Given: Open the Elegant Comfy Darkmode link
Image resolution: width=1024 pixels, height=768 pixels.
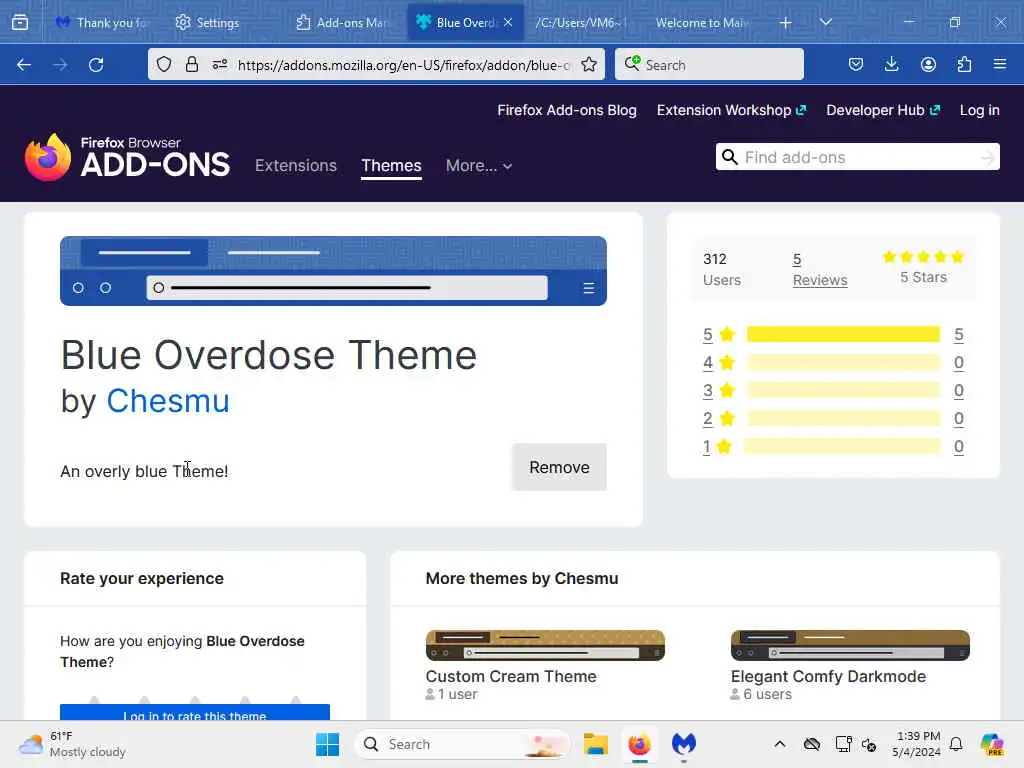Looking at the screenshot, I should pyautogui.click(x=828, y=677).
